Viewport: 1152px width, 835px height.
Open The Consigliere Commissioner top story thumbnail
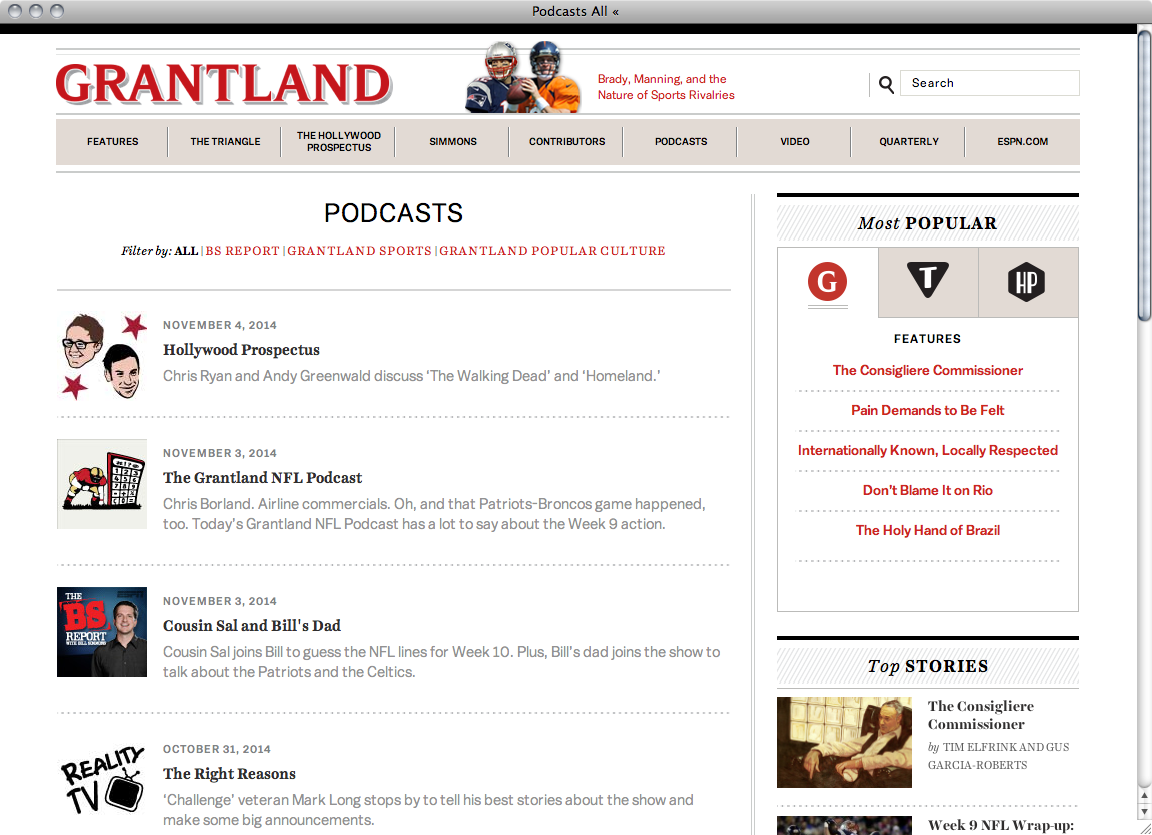click(844, 742)
